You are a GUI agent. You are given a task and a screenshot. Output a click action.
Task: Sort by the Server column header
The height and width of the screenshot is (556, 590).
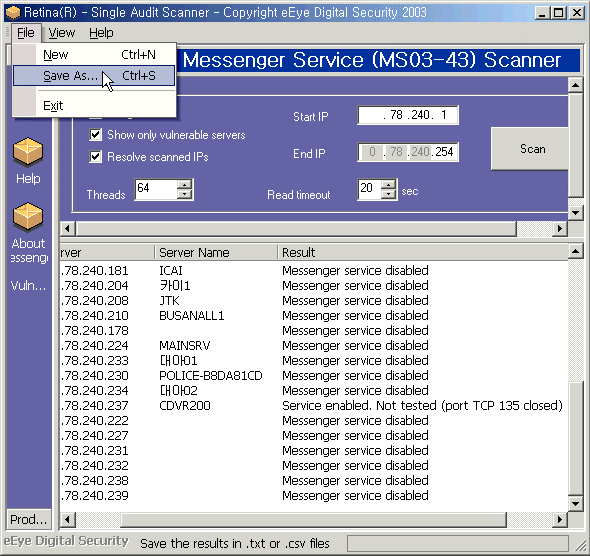107,252
